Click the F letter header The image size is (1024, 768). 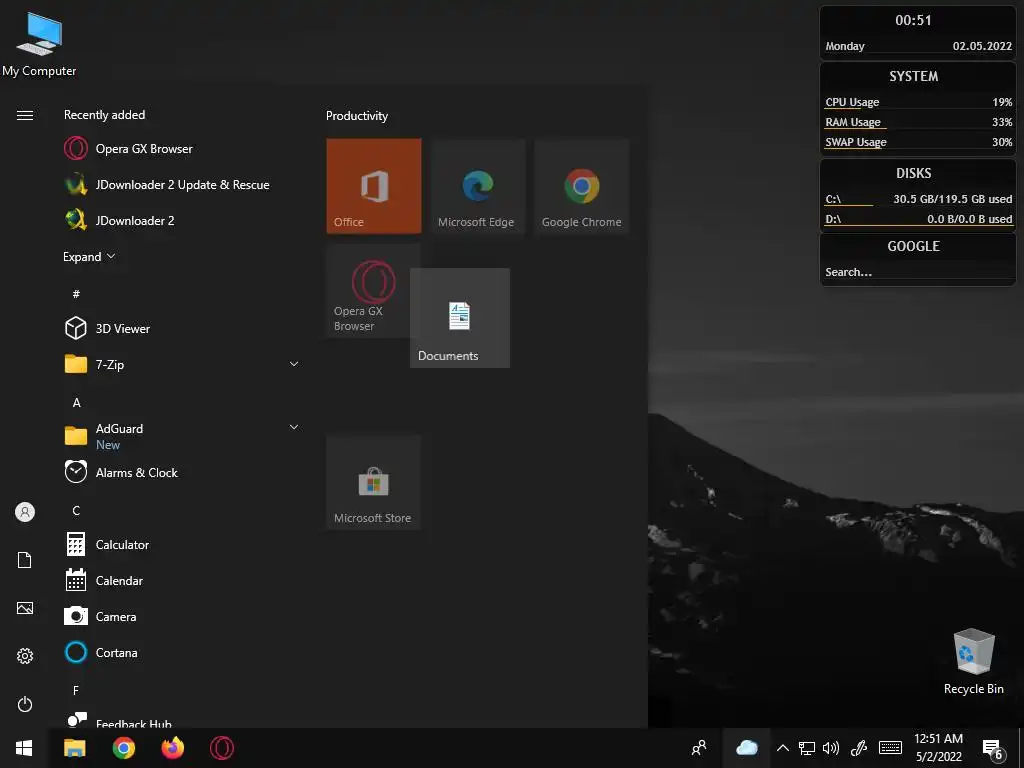76,690
